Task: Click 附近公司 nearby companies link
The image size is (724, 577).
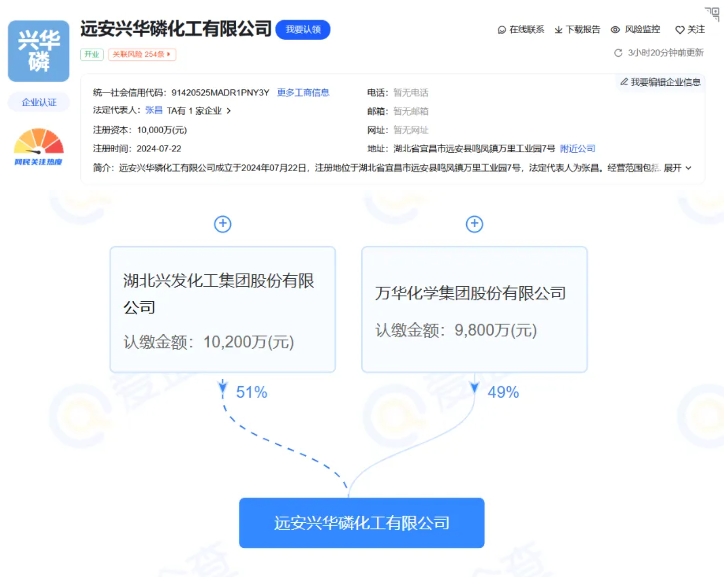Action: (x=578, y=149)
